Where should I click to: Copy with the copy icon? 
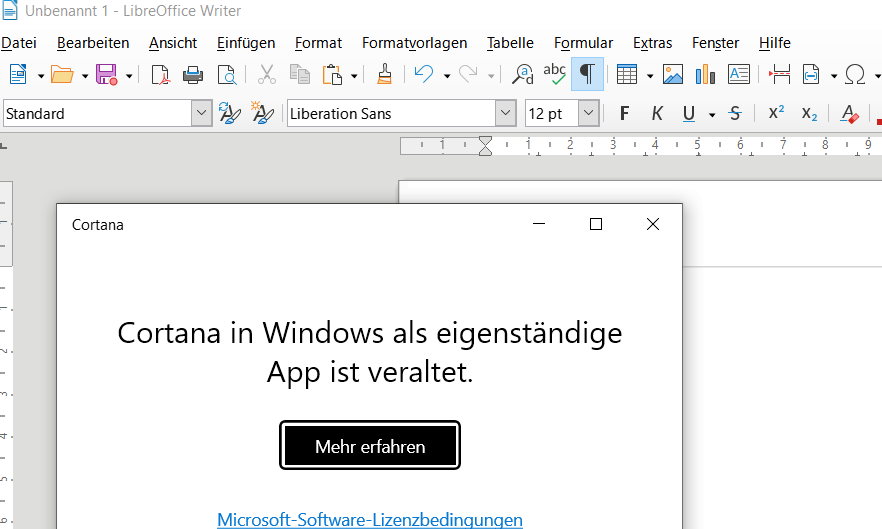[300, 74]
